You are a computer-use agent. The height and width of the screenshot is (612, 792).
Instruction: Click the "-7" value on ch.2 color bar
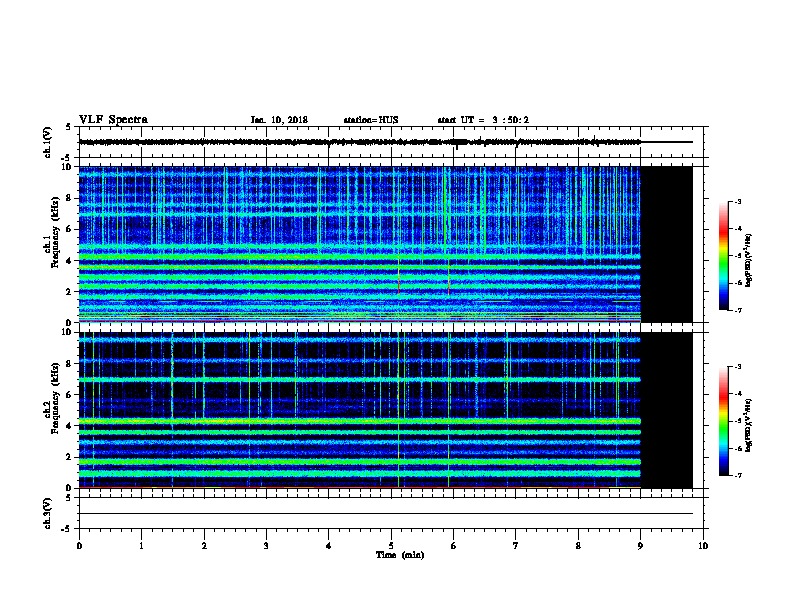[737, 476]
